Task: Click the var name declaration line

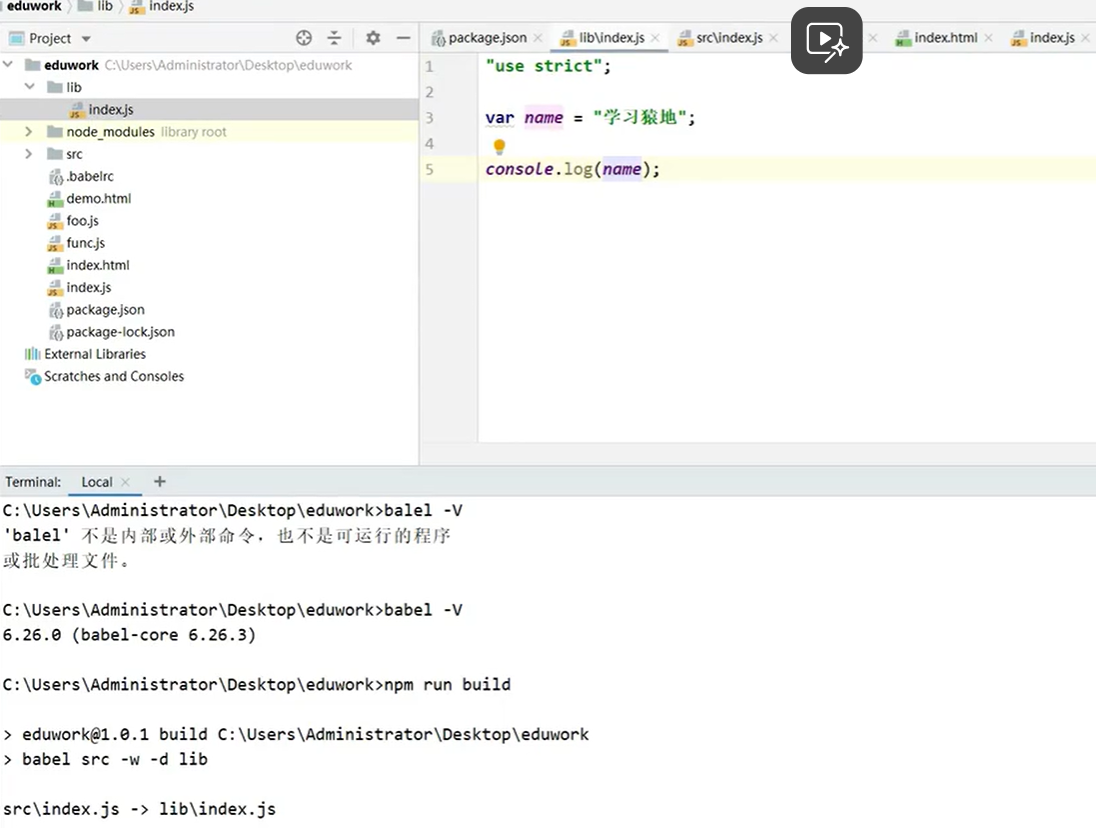Action: [591, 117]
